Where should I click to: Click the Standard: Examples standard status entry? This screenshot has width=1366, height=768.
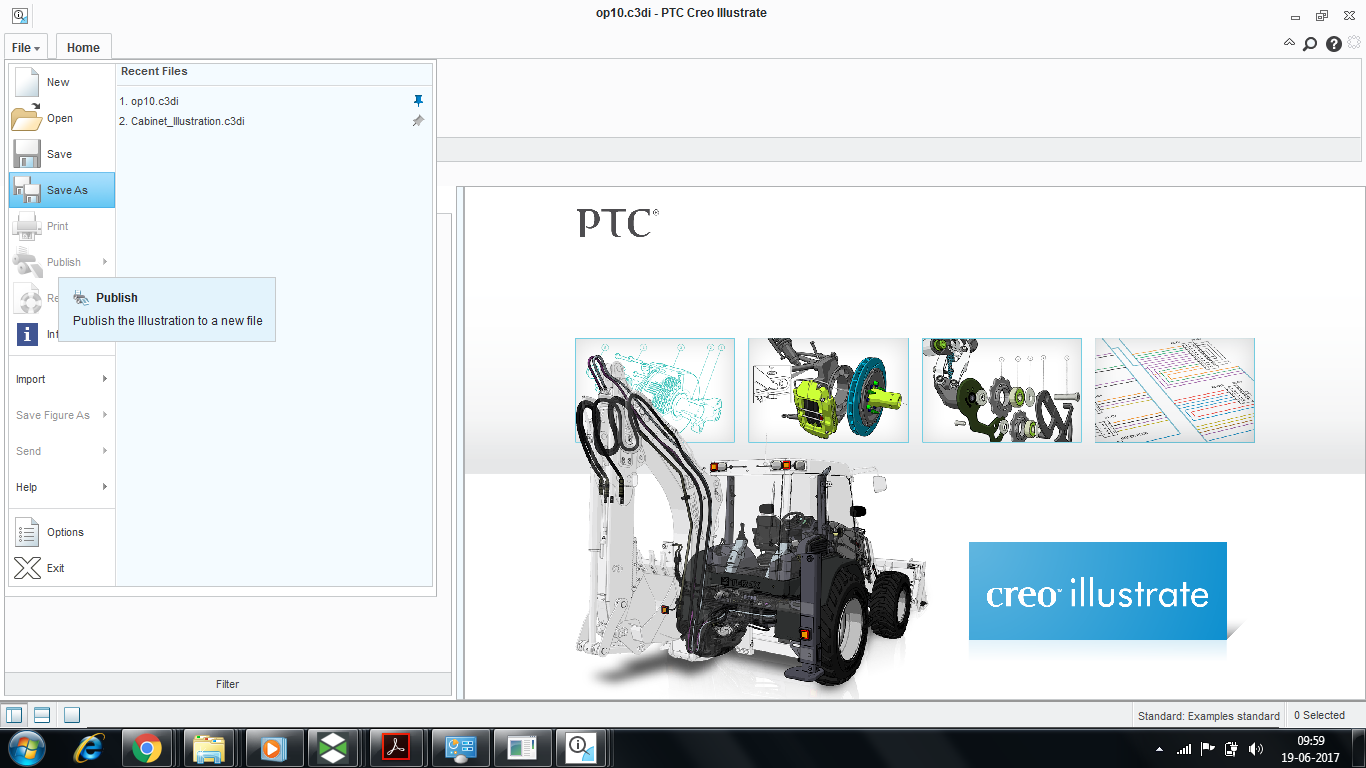click(x=1209, y=716)
